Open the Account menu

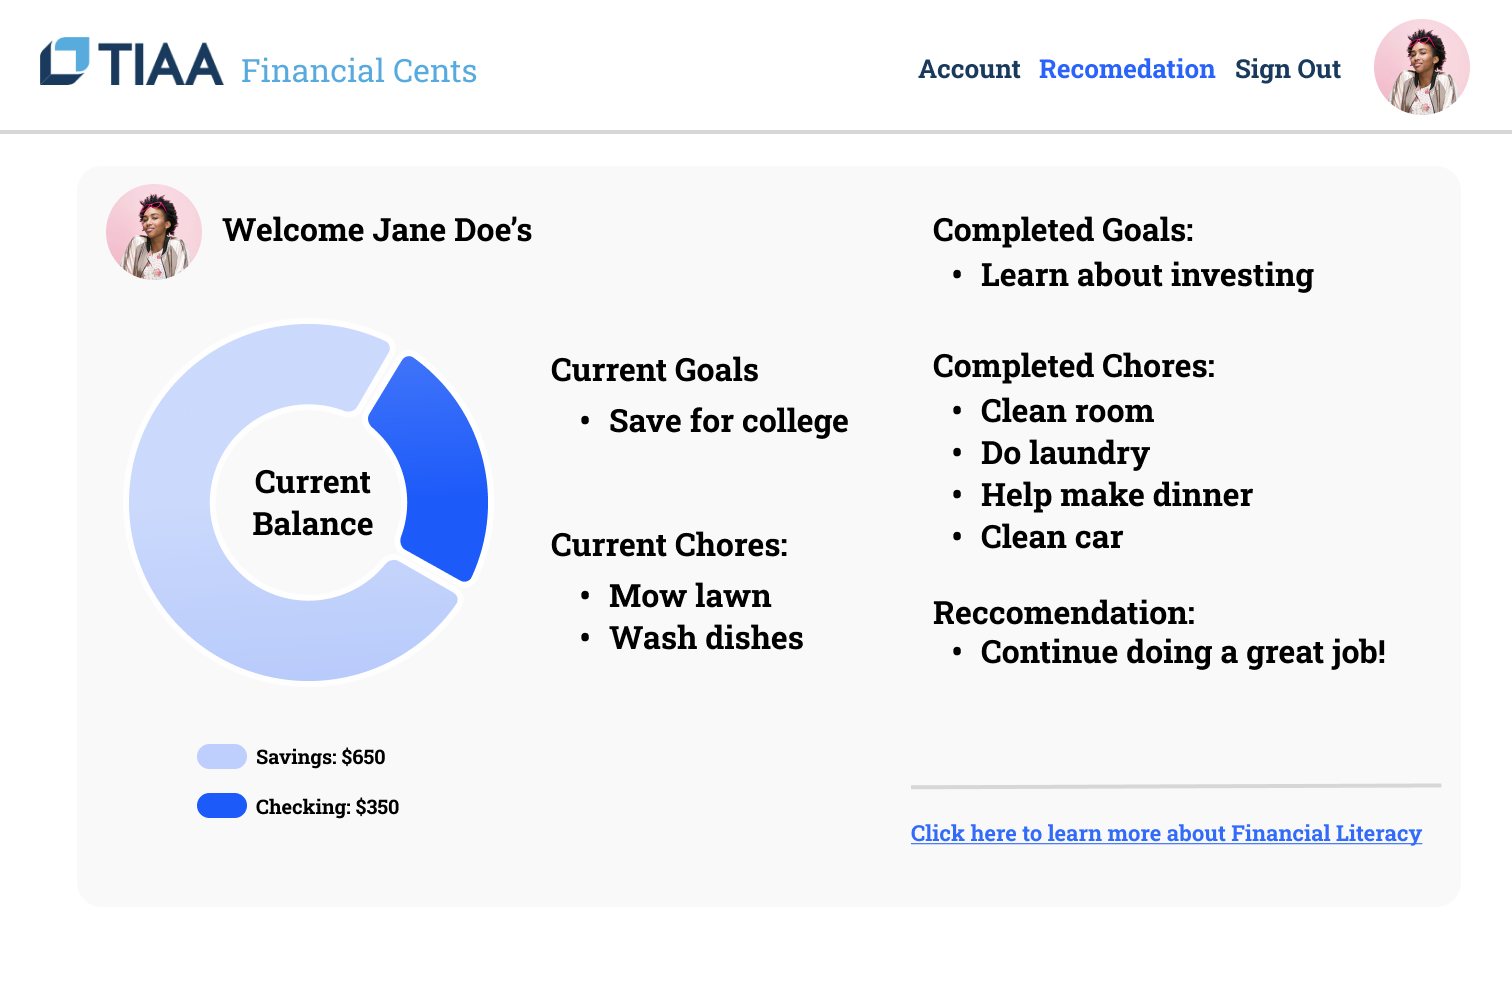(969, 69)
